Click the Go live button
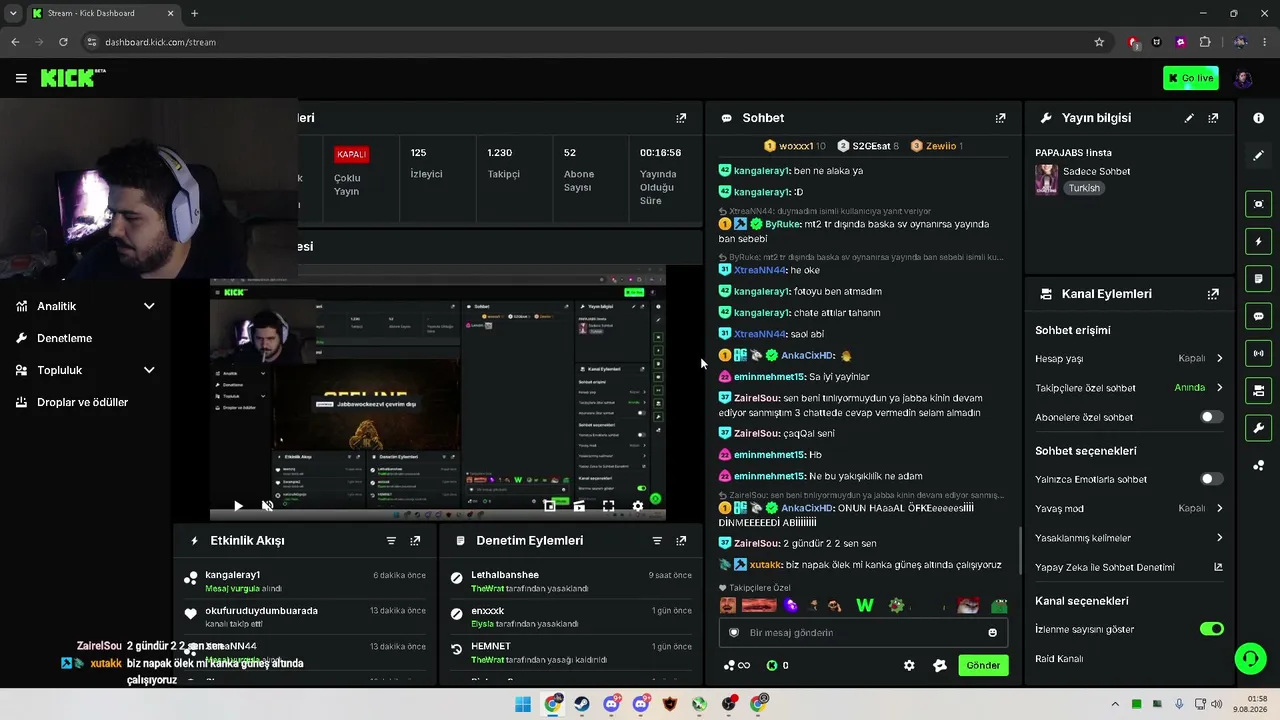The width and height of the screenshot is (1280, 720). click(x=1191, y=78)
